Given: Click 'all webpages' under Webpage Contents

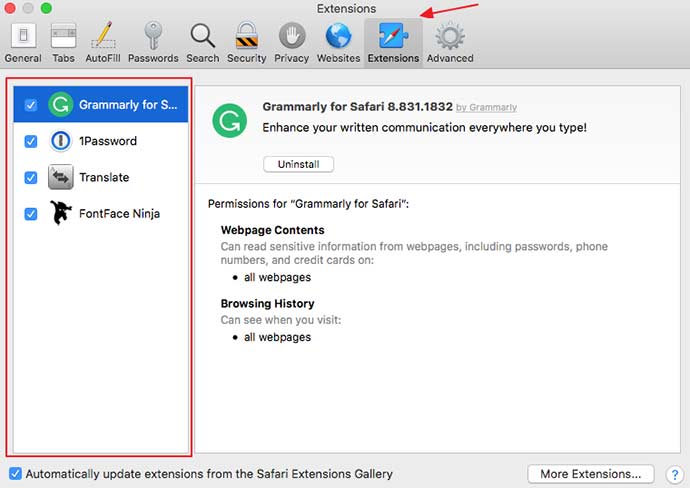Looking at the screenshot, I should 277,277.
